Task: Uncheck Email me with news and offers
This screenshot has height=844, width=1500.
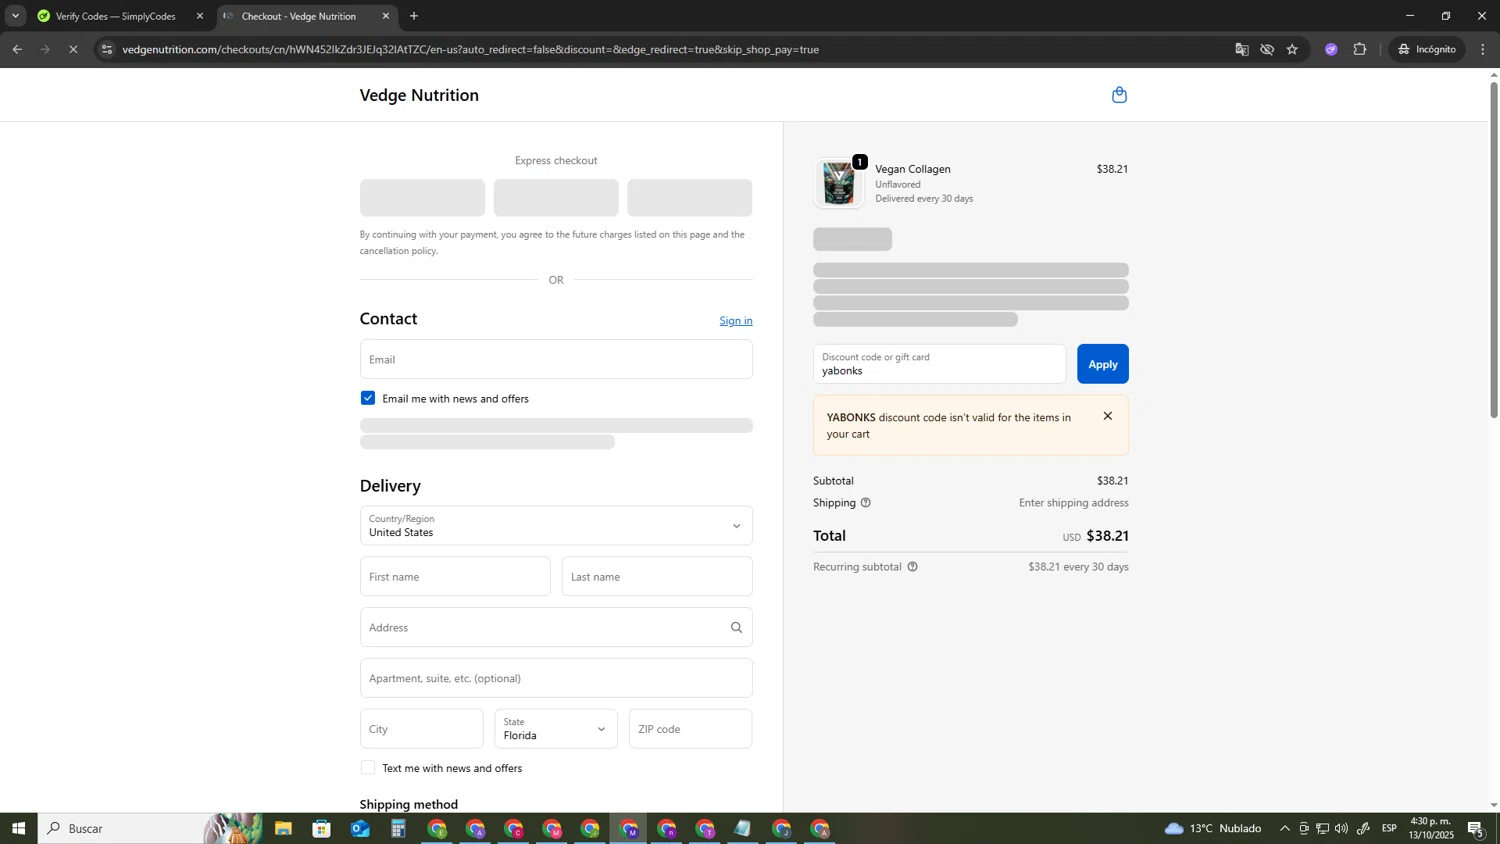Action: pyautogui.click(x=368, y=398)
